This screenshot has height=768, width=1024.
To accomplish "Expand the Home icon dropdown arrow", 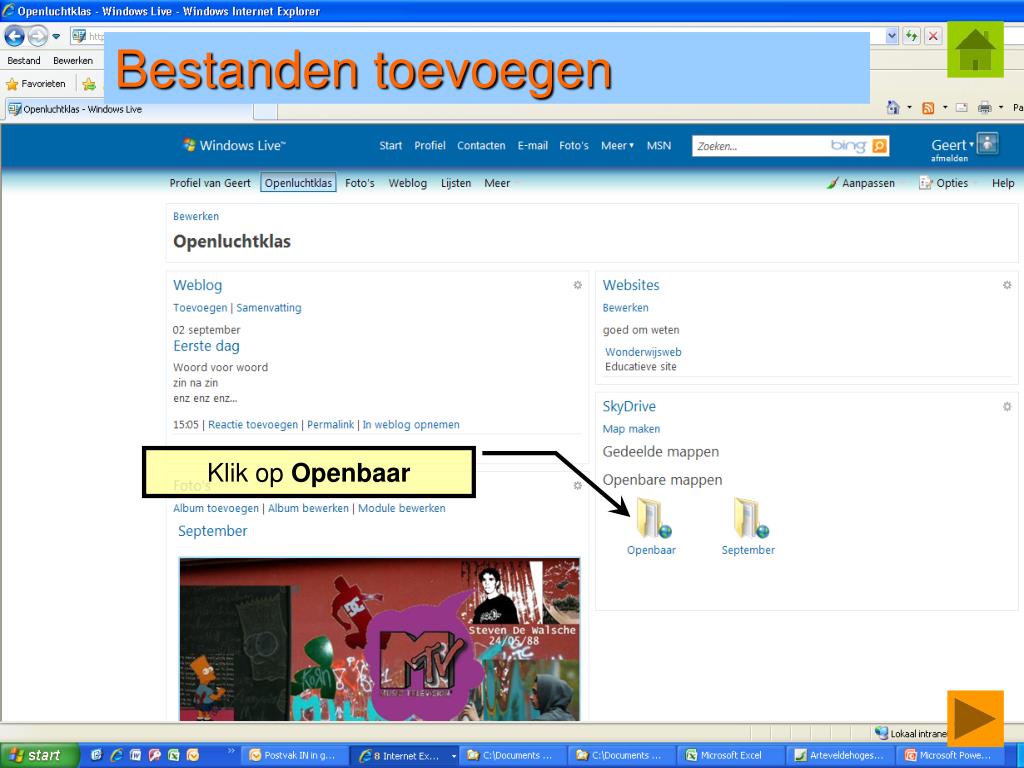I will 909,108.
